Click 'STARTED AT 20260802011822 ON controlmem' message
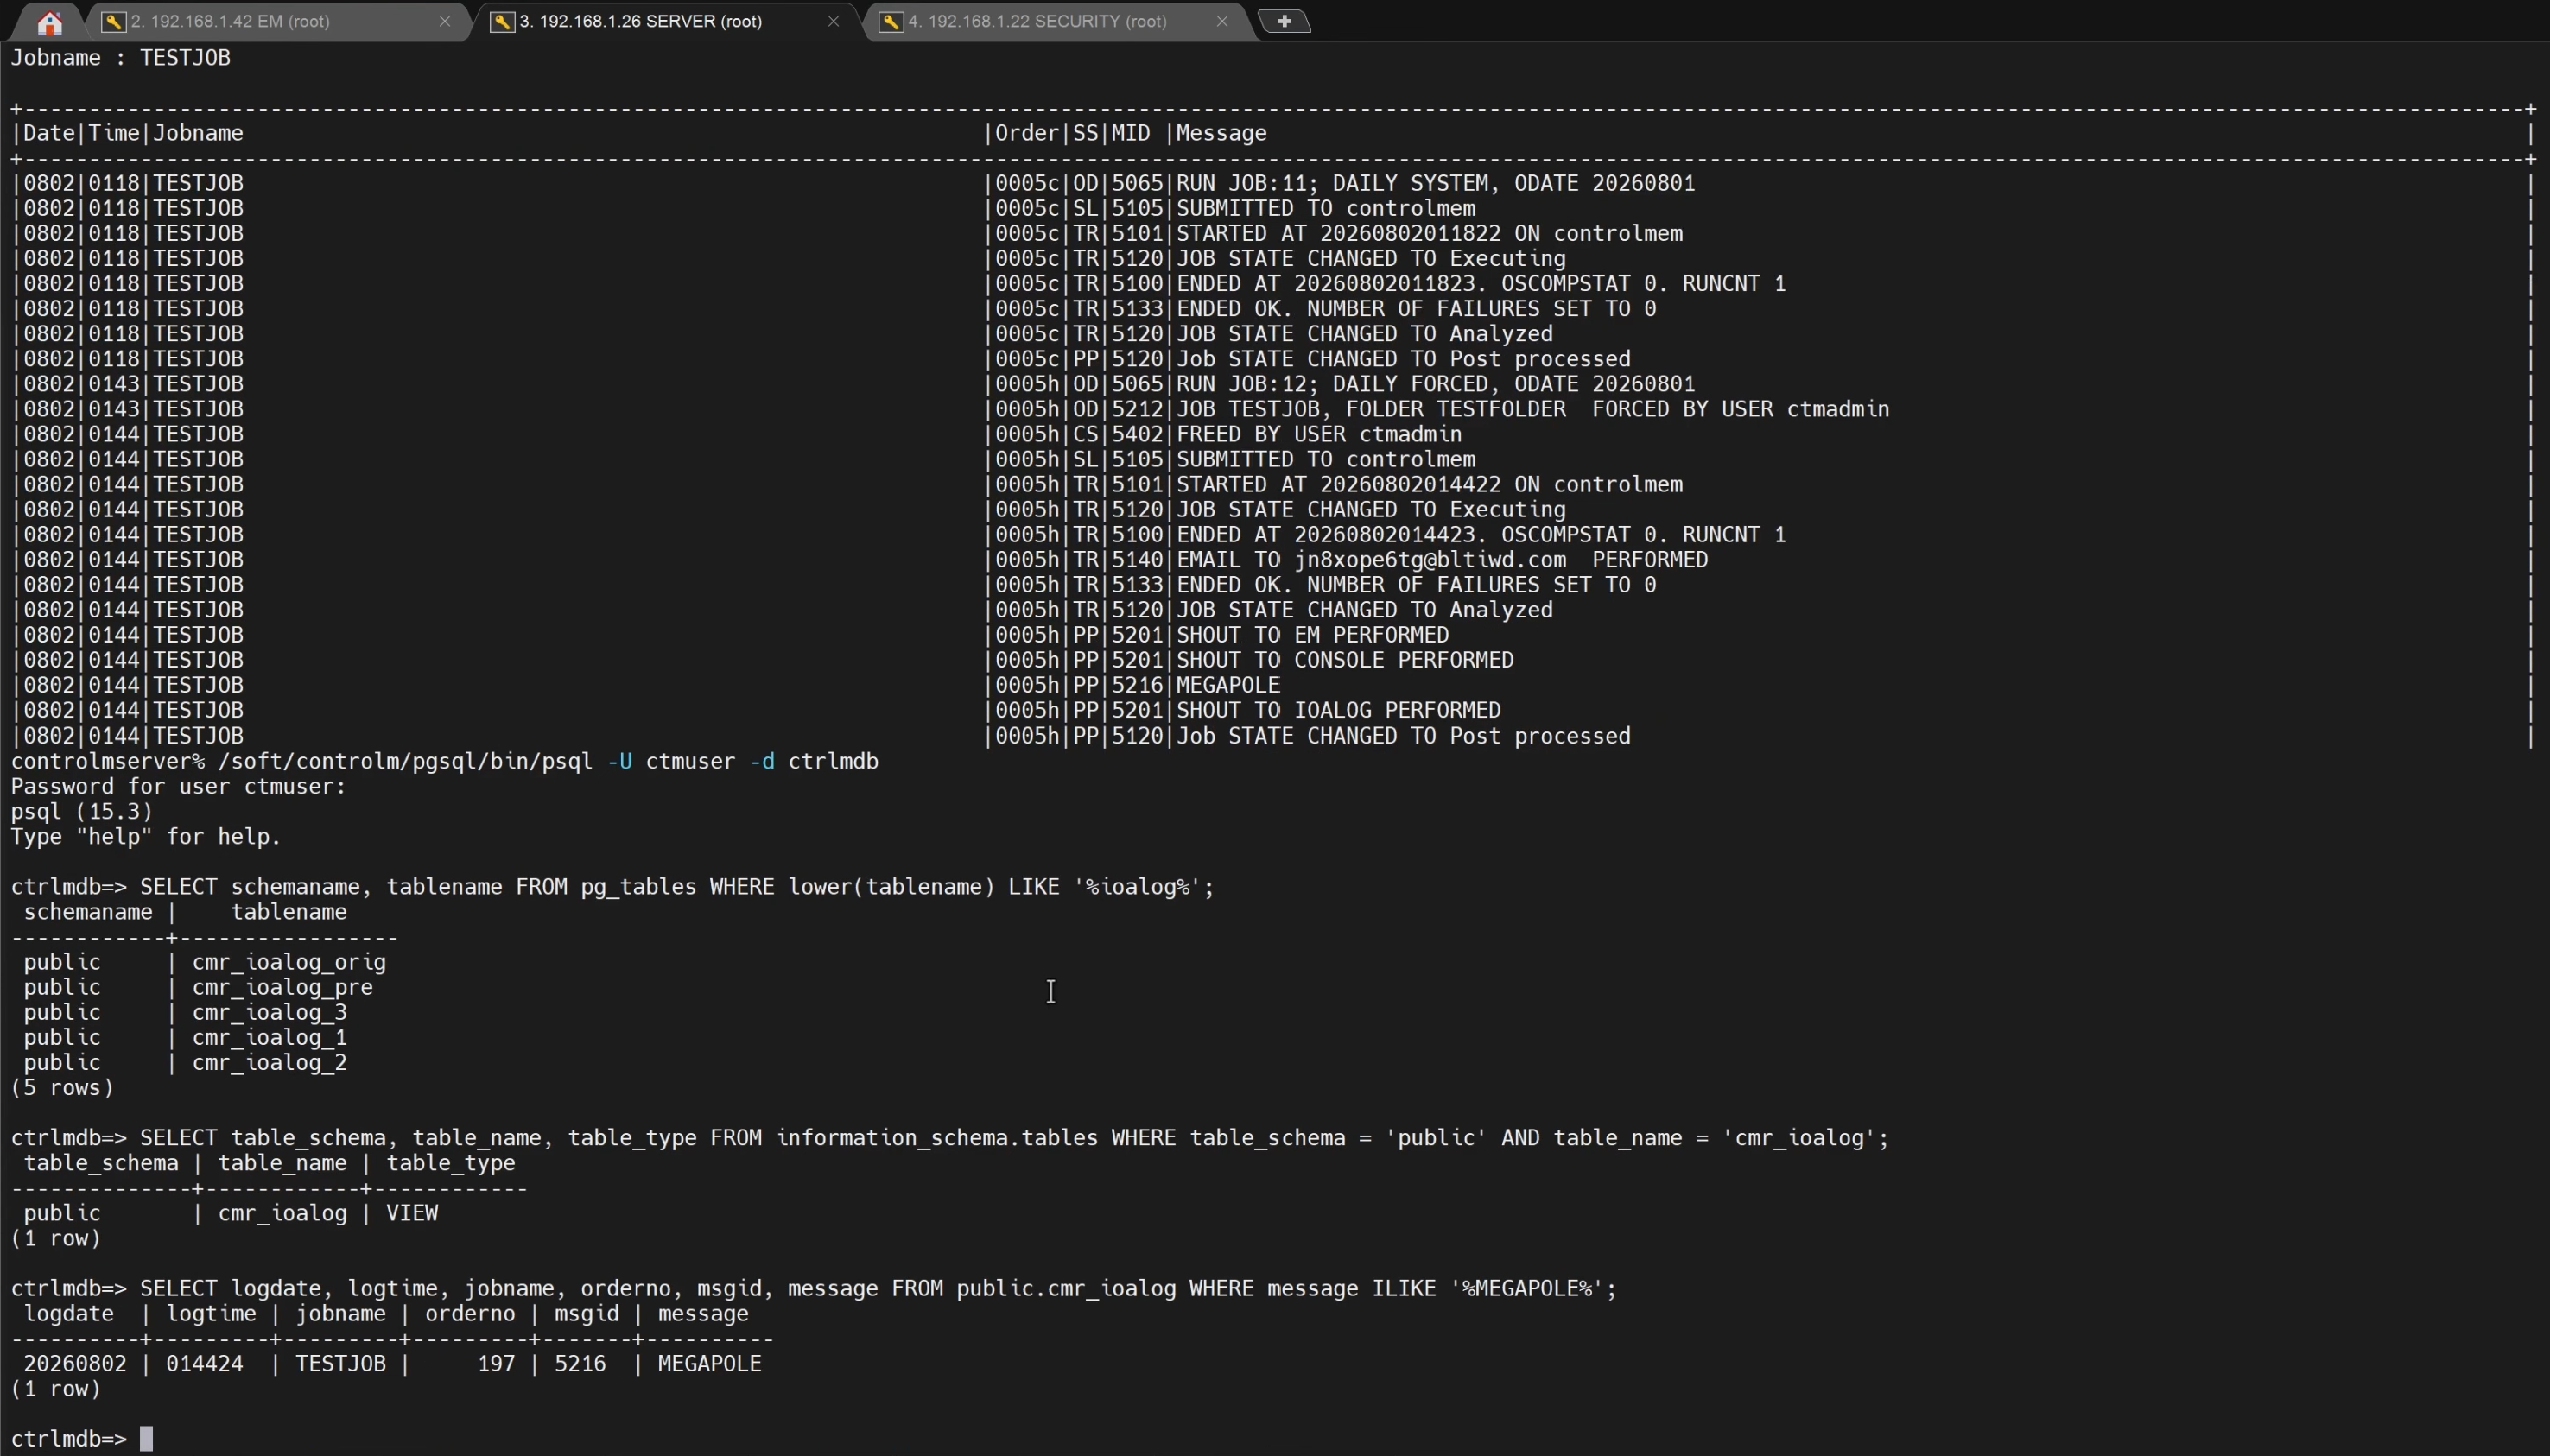Screen dimensions: 2550x1456 [1430, 234]
